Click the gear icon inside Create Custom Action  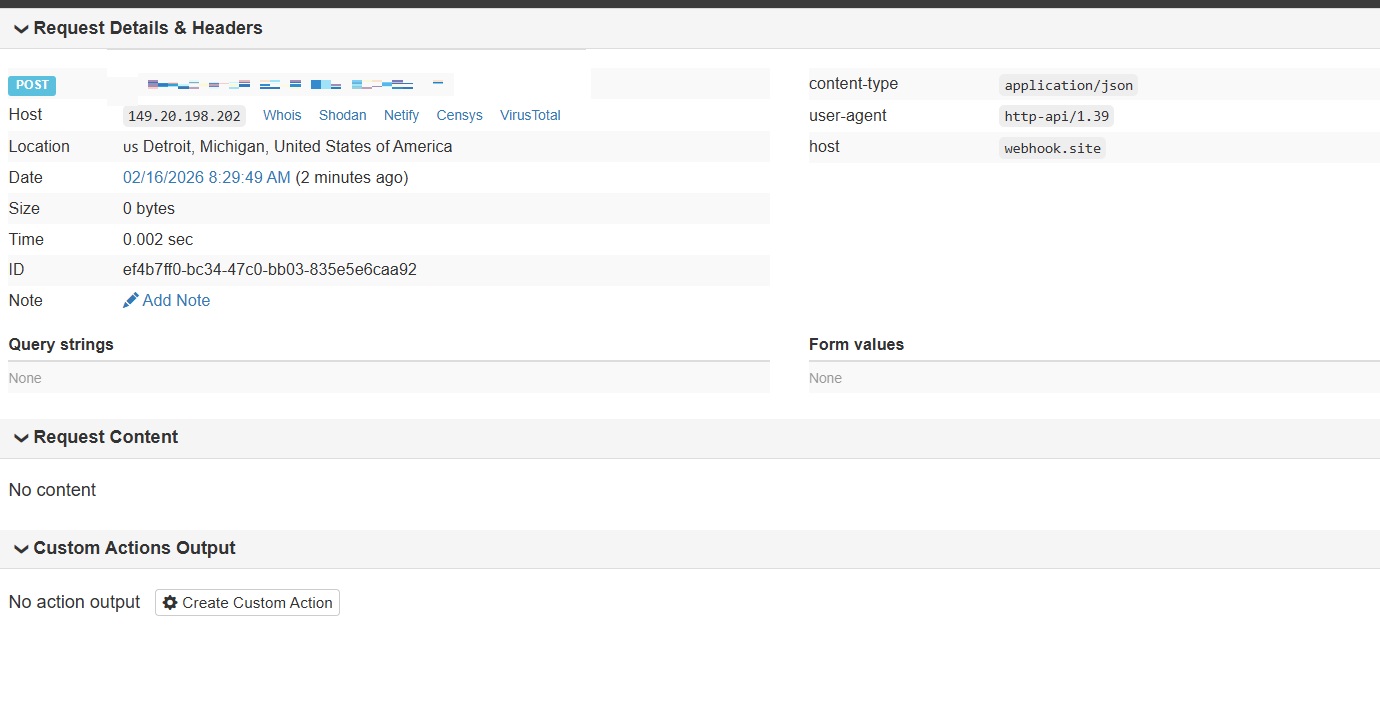(x=170, y=602)
